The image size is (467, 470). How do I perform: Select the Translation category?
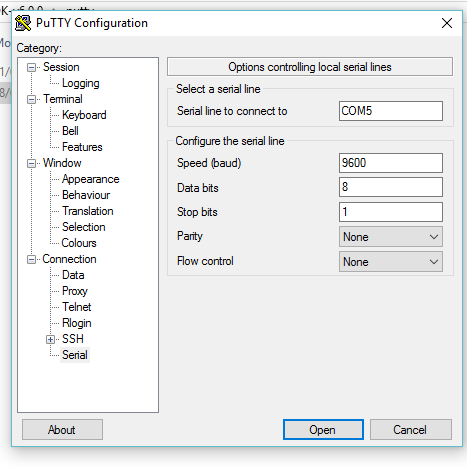(x=88, y=211)
